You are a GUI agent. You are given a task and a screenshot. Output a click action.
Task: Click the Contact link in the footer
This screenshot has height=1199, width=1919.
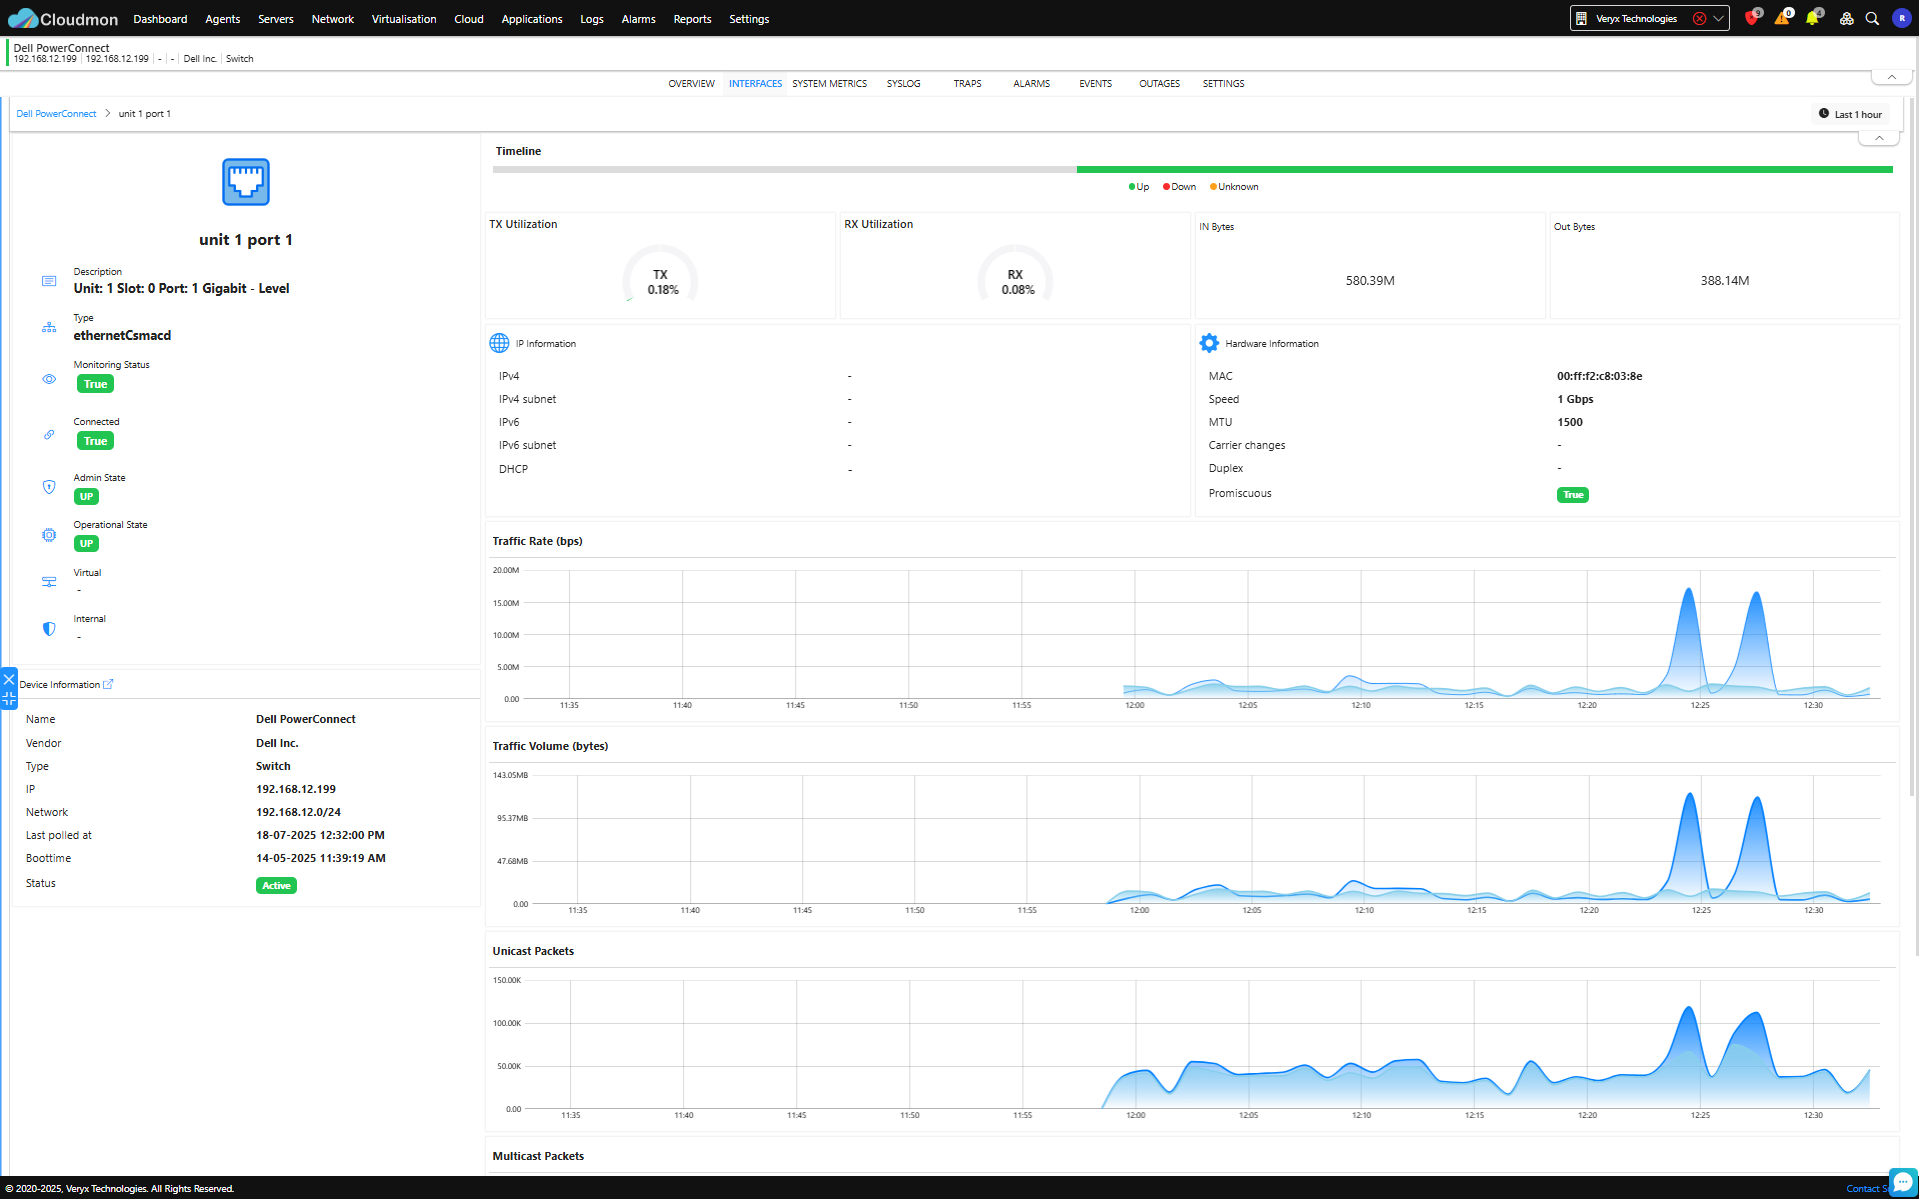(x=1866, y=1189)
